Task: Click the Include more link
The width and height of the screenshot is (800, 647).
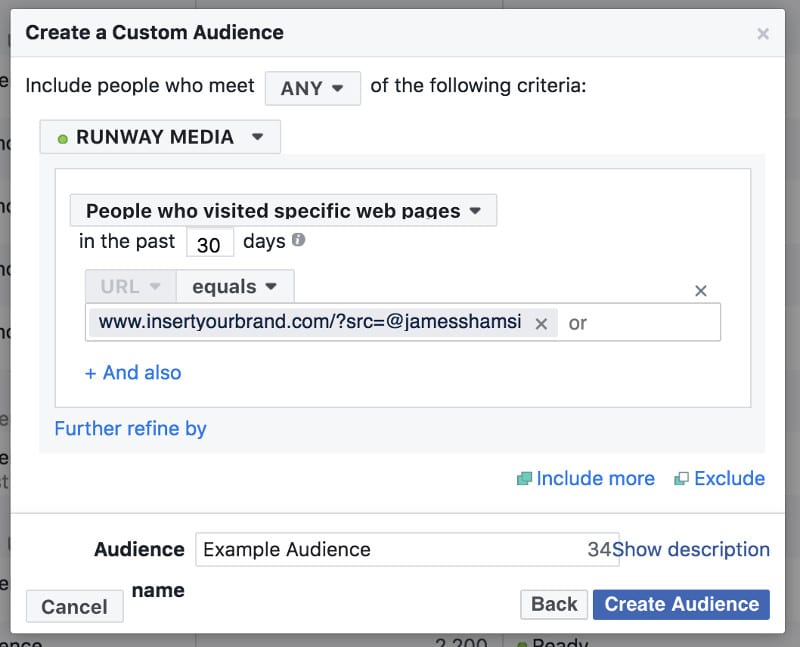Action: [595, 479]
